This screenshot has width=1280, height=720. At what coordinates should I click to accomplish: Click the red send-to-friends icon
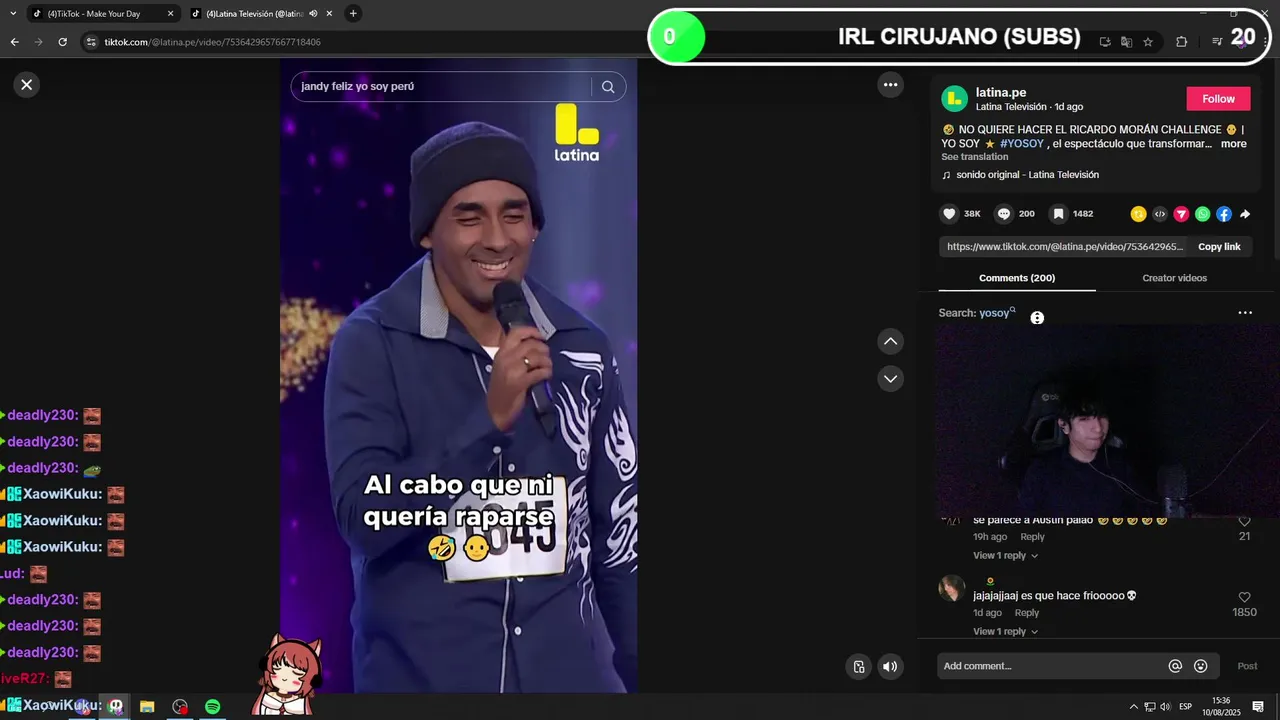tap(1181, 214)
